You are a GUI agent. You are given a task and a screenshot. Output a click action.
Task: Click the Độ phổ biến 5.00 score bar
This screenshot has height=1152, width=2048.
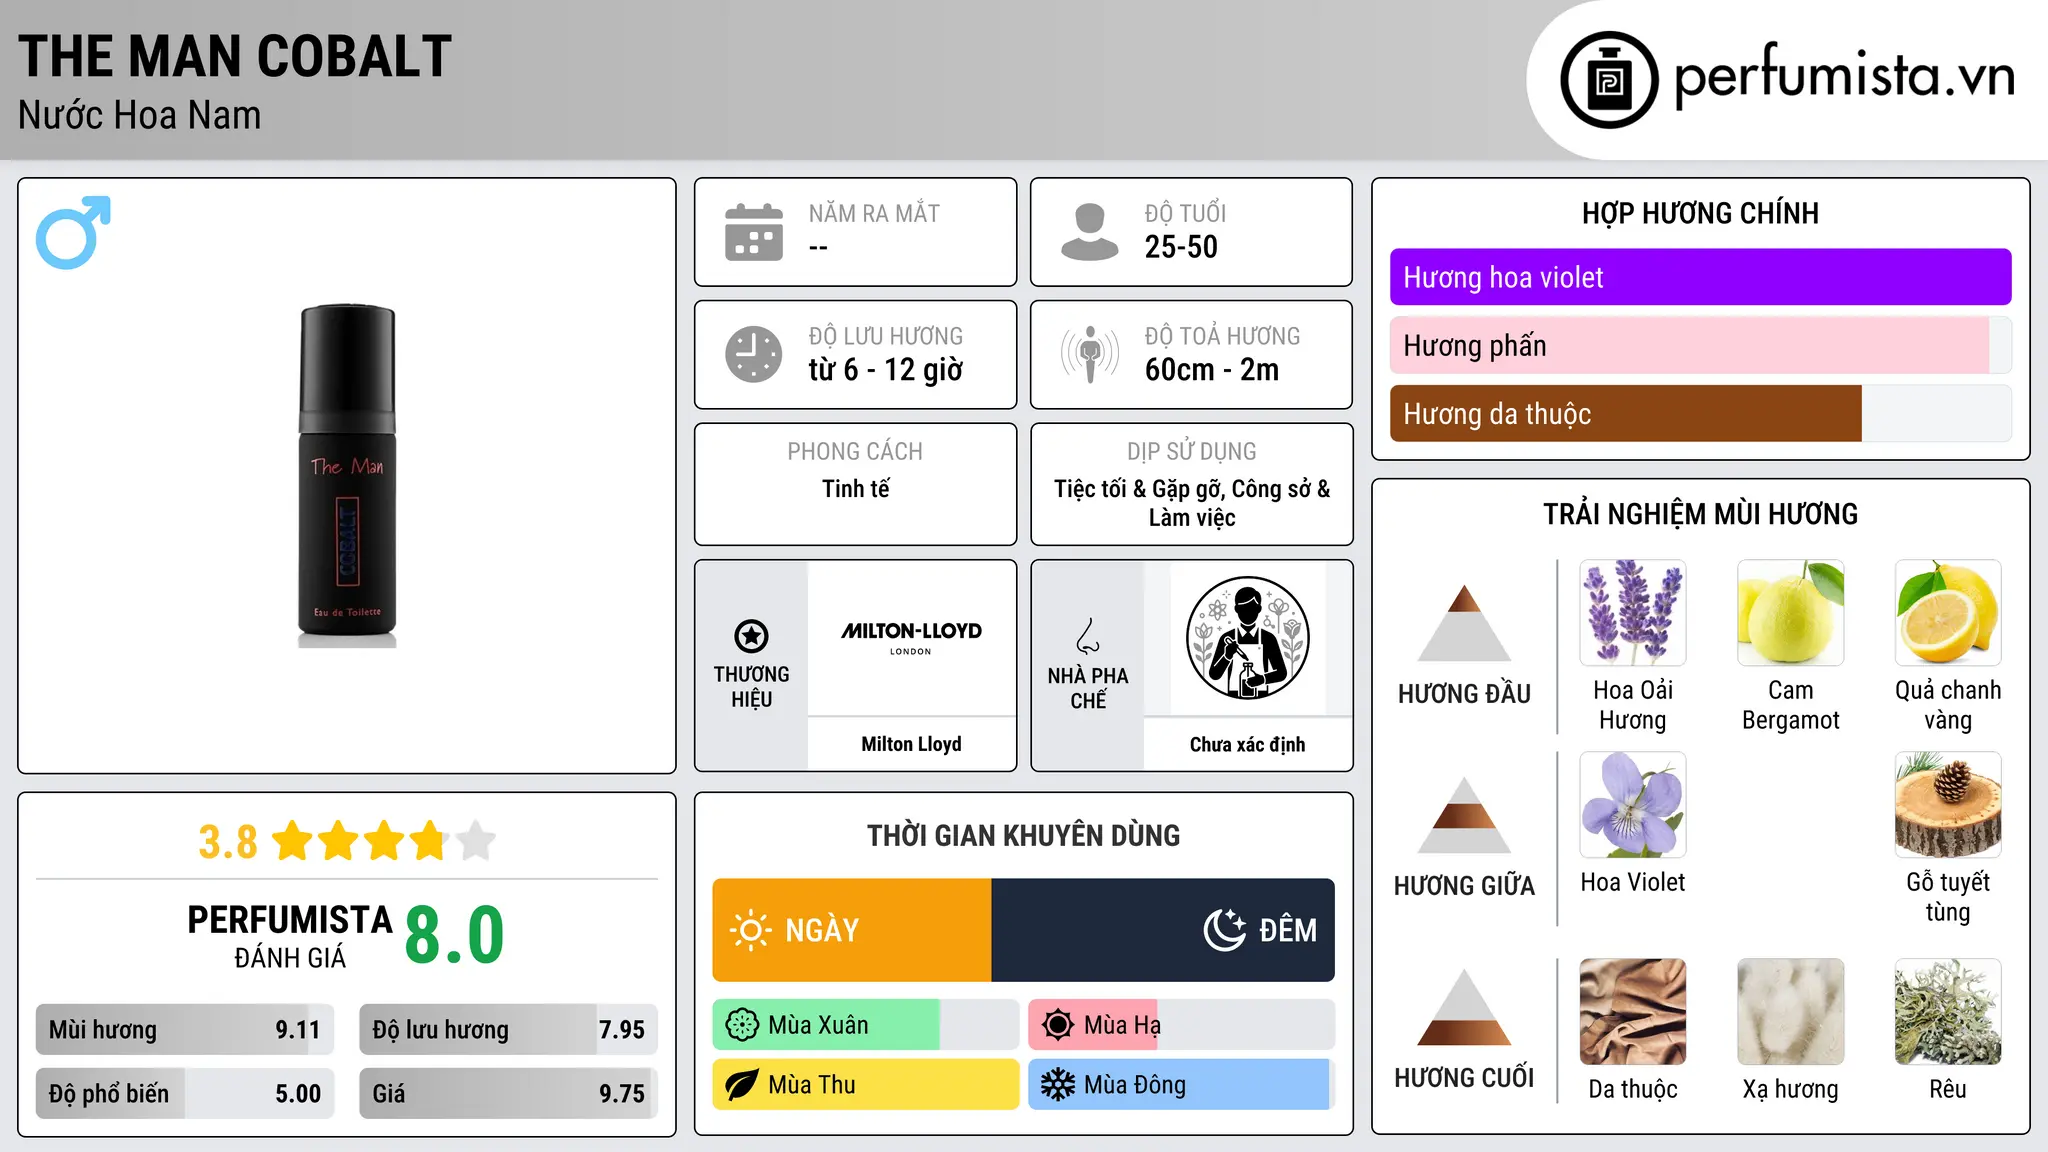[185, 1093]
